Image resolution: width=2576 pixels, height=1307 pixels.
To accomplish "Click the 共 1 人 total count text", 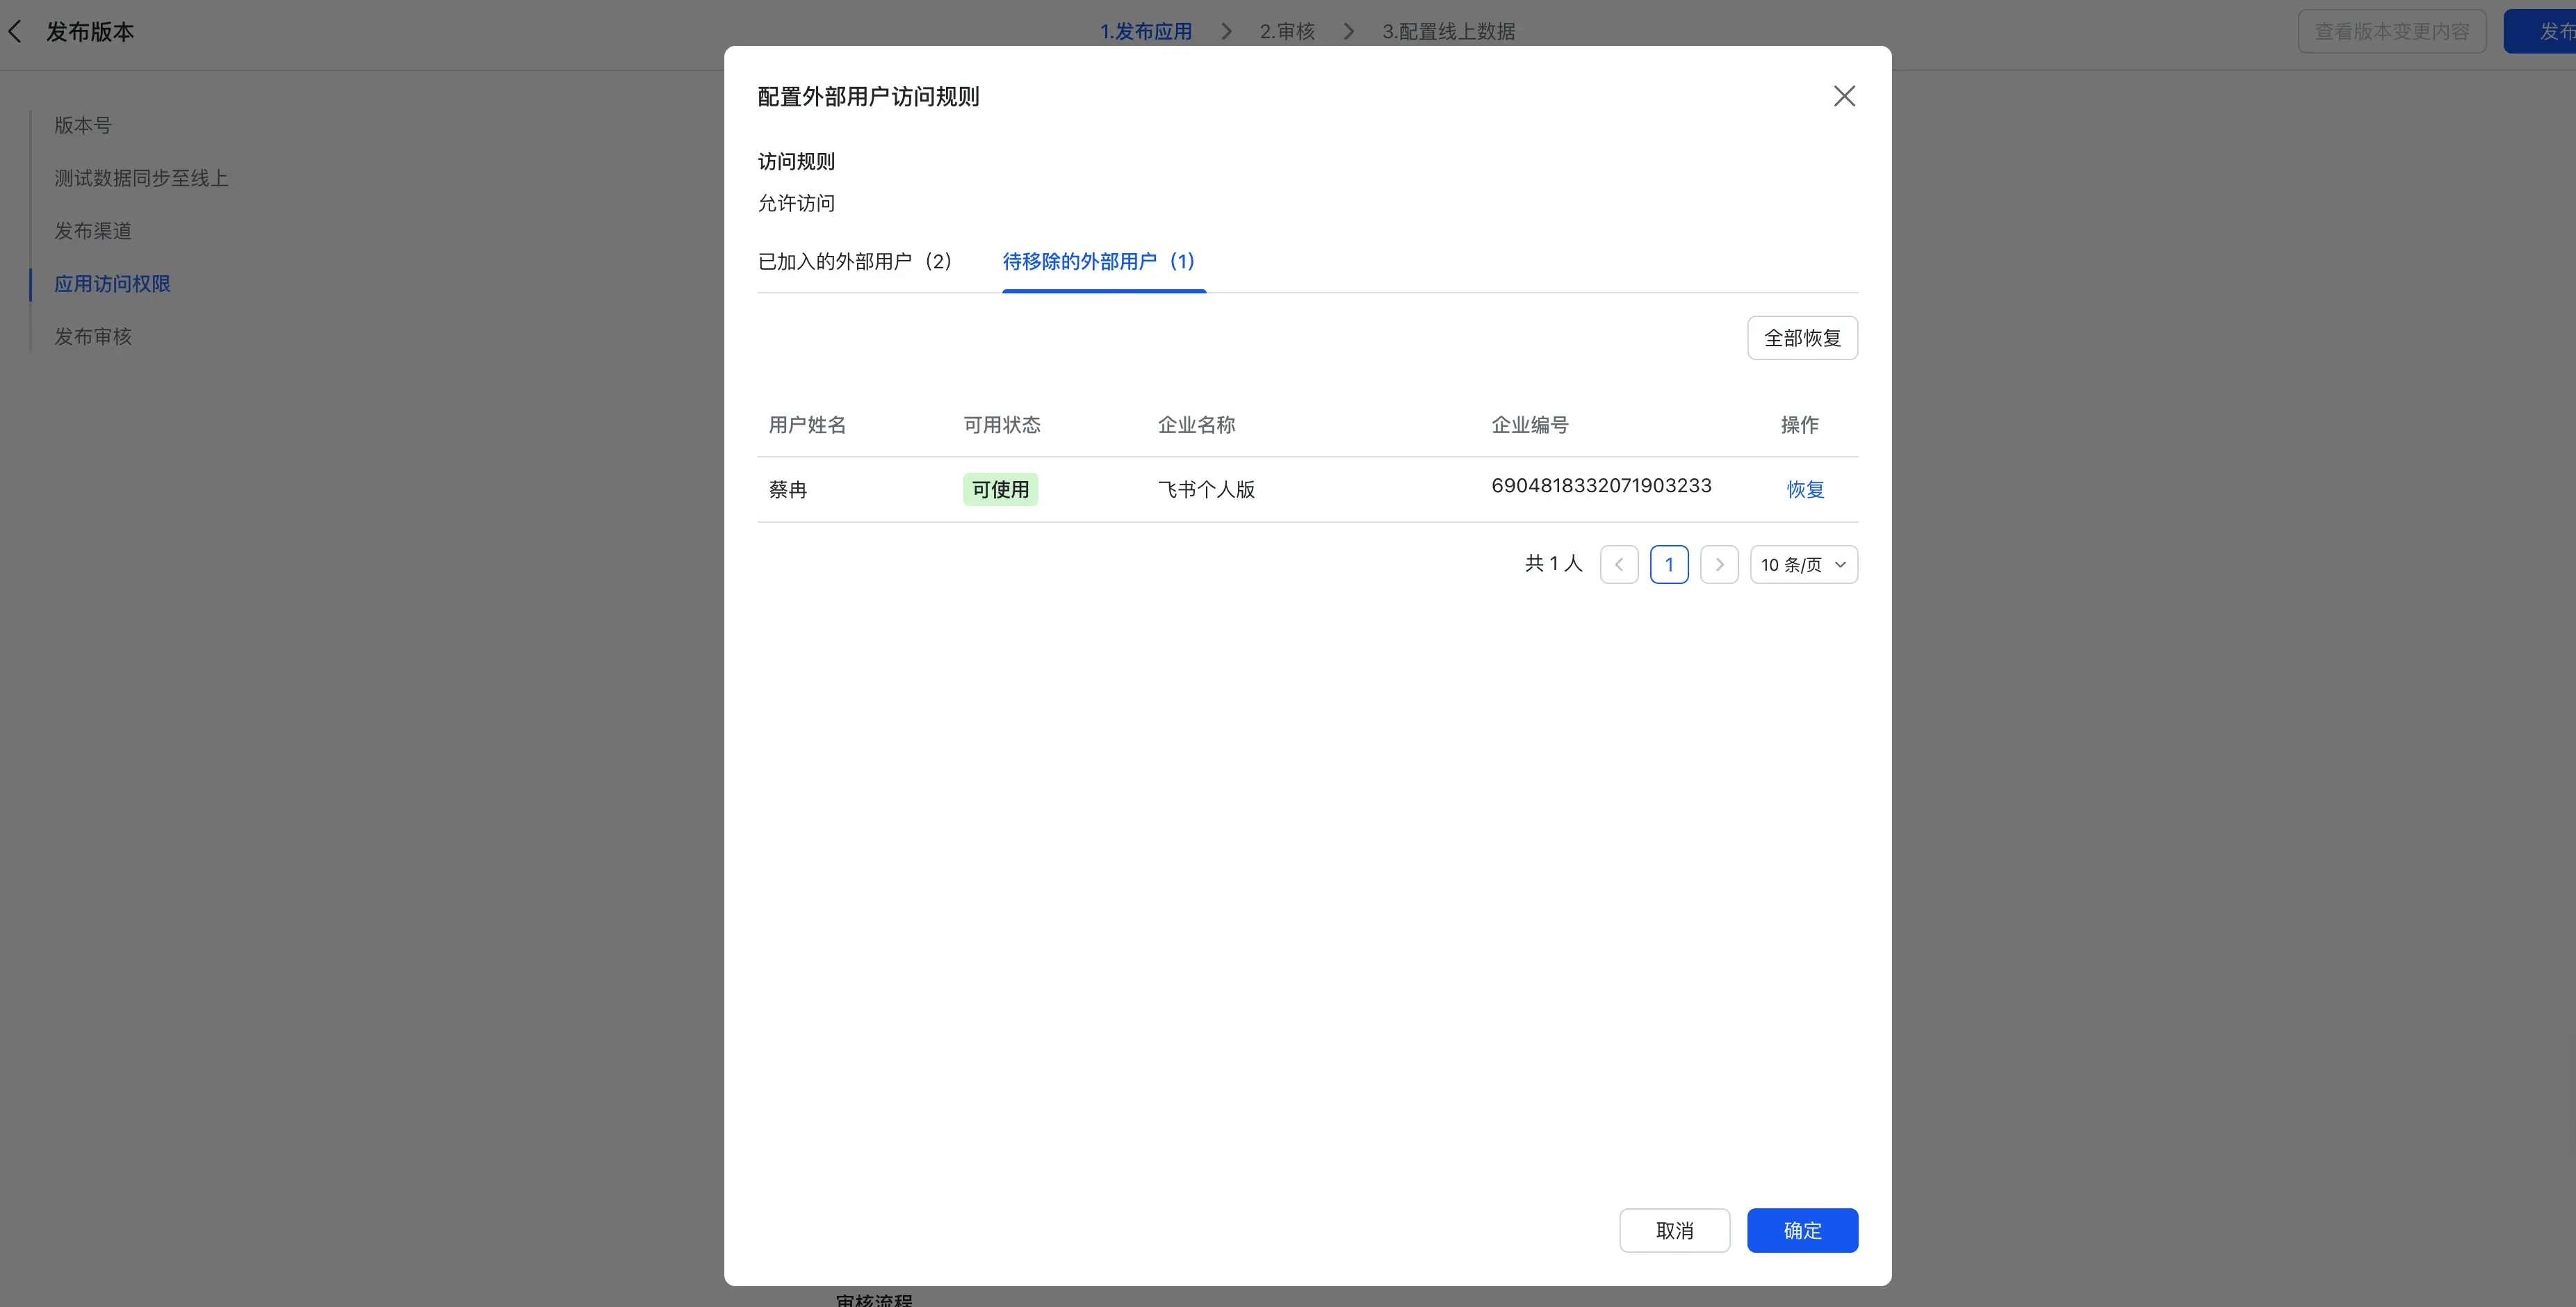I will (x=1553, y=564).
